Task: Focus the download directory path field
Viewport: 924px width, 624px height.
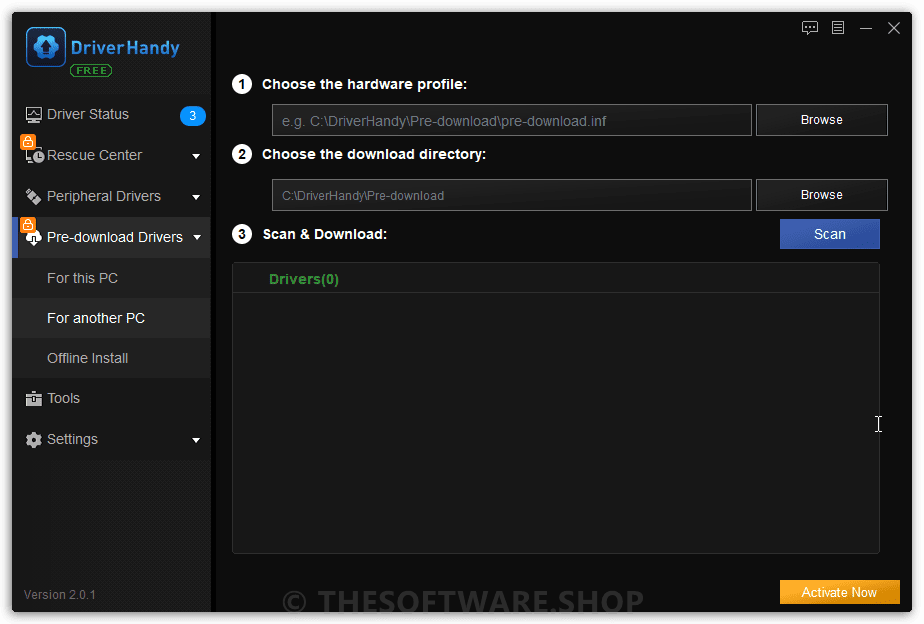Action: click(512, 195)
